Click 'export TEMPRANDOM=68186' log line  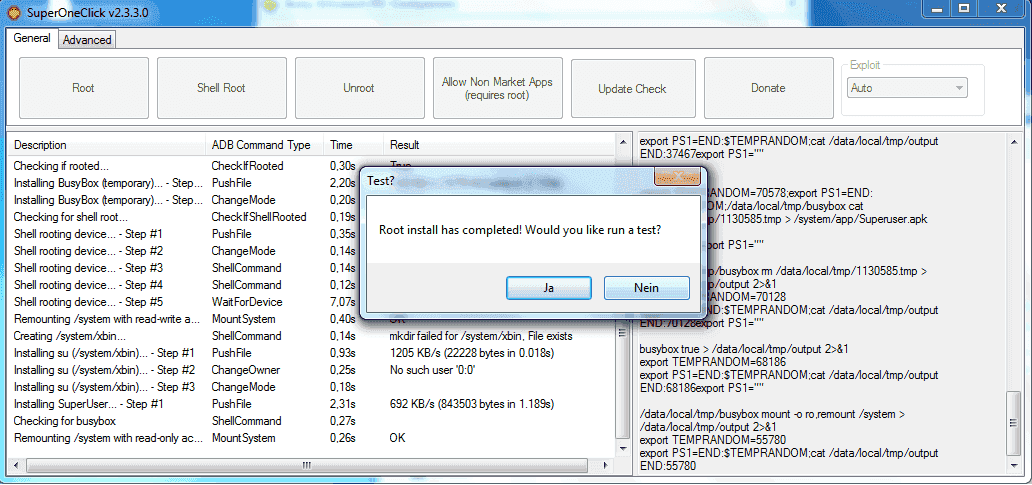pyautogui.click(x=713, y=362)
